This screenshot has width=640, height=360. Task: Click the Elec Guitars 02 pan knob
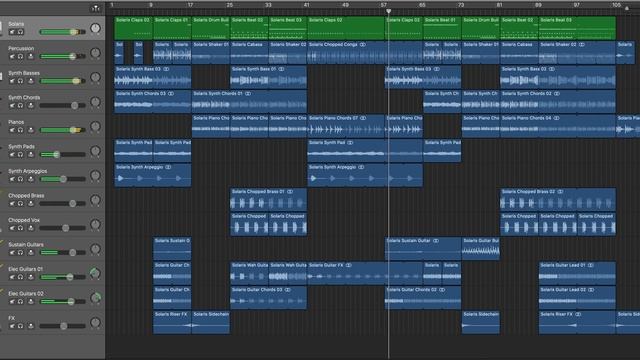coord(95,298)
